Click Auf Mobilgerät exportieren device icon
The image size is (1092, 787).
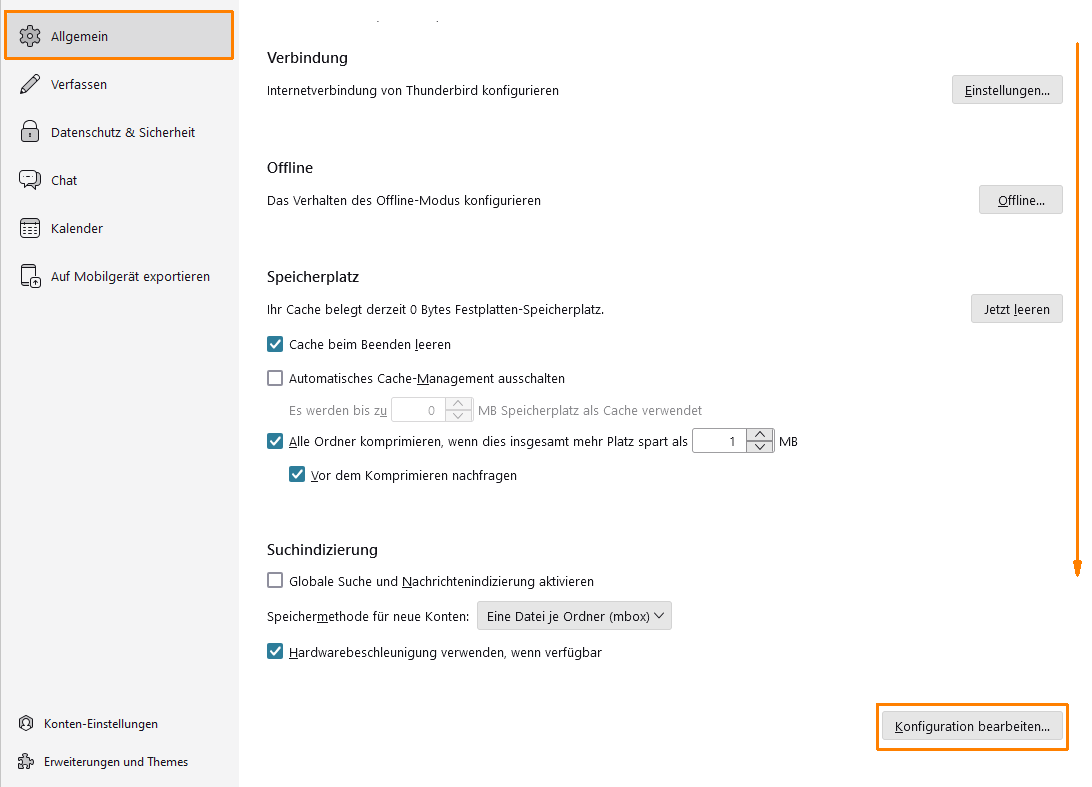click(x=30, y=276)
